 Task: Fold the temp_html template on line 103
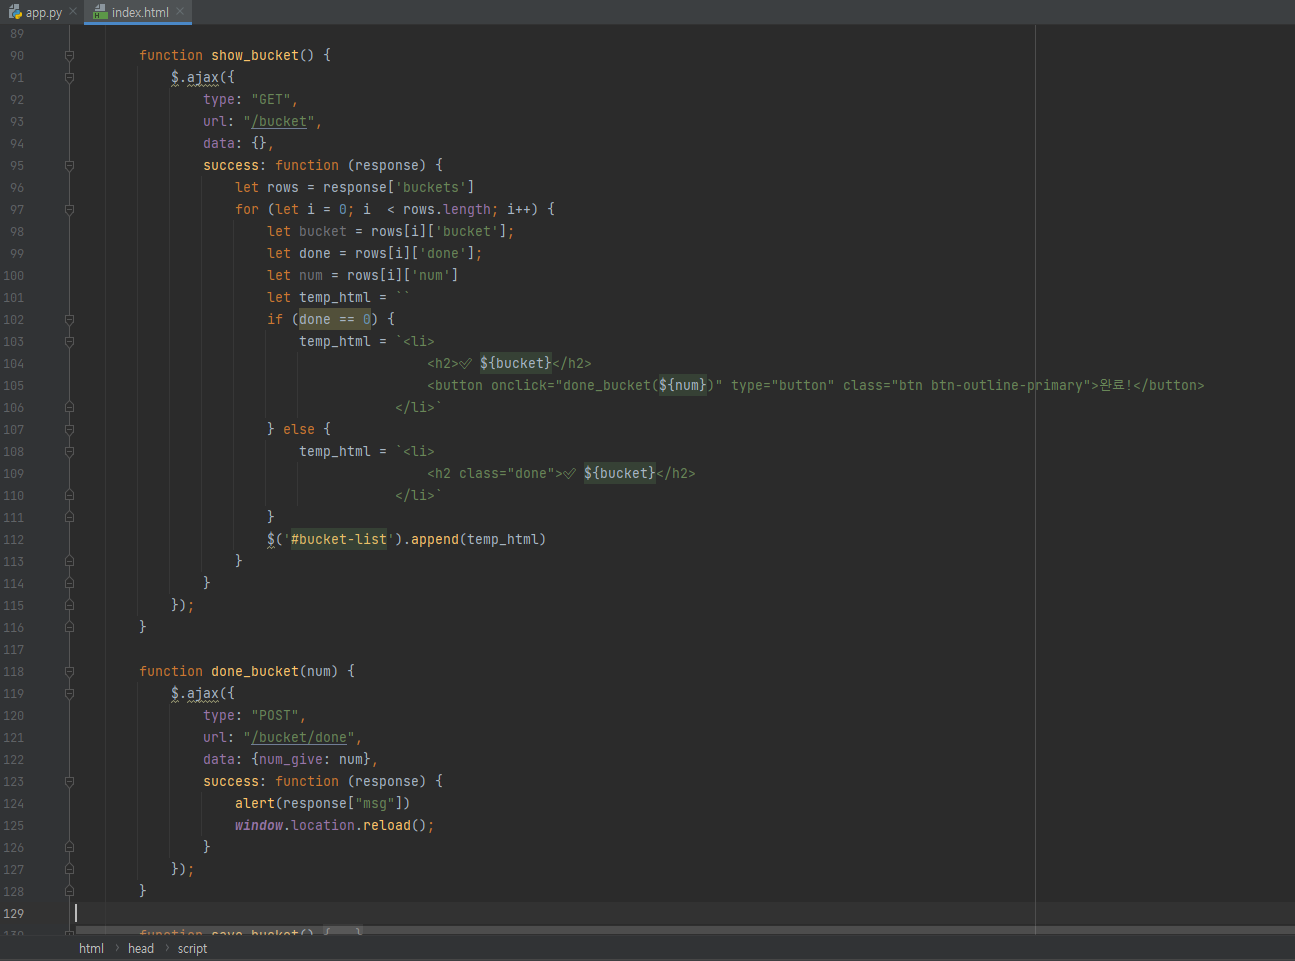pyautogui.click(x=69, y=341)
